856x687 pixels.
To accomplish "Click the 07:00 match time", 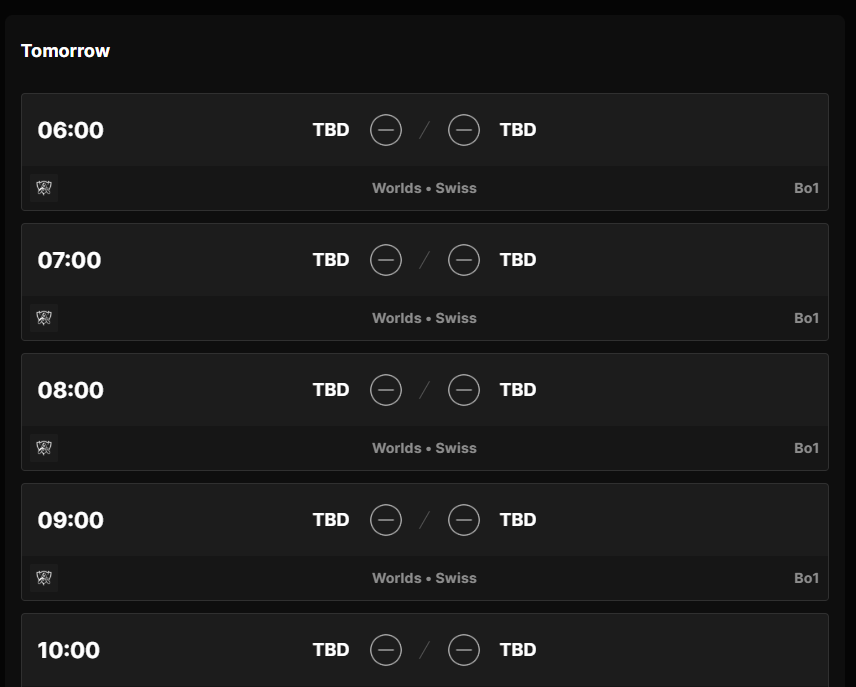I will click(70, 260).
